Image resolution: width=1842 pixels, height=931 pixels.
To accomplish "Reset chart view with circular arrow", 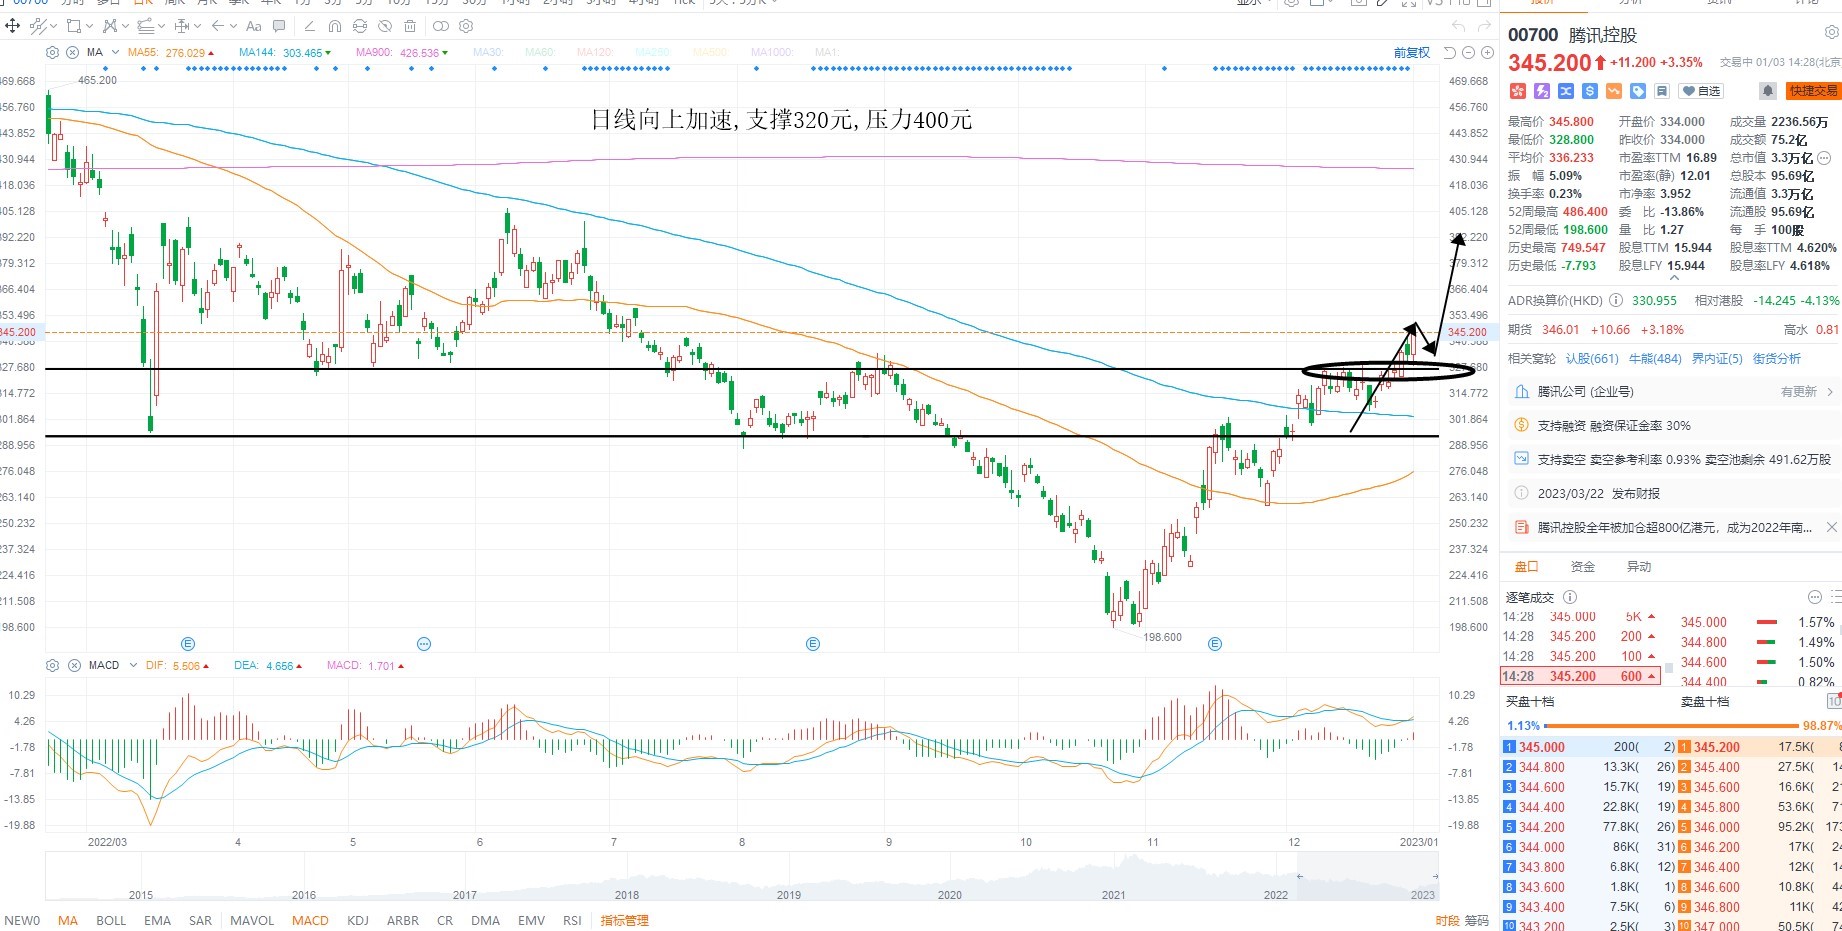I will tap(1450, 52).
